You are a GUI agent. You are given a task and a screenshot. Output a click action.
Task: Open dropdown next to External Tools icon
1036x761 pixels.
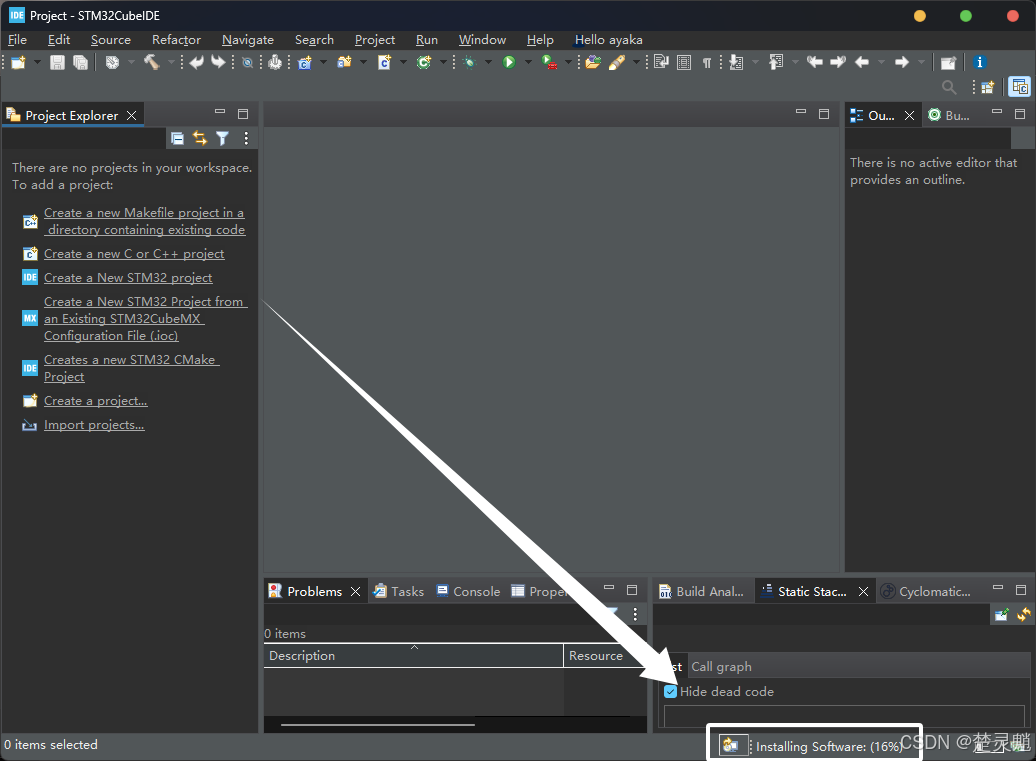click(x=568, y=62)
